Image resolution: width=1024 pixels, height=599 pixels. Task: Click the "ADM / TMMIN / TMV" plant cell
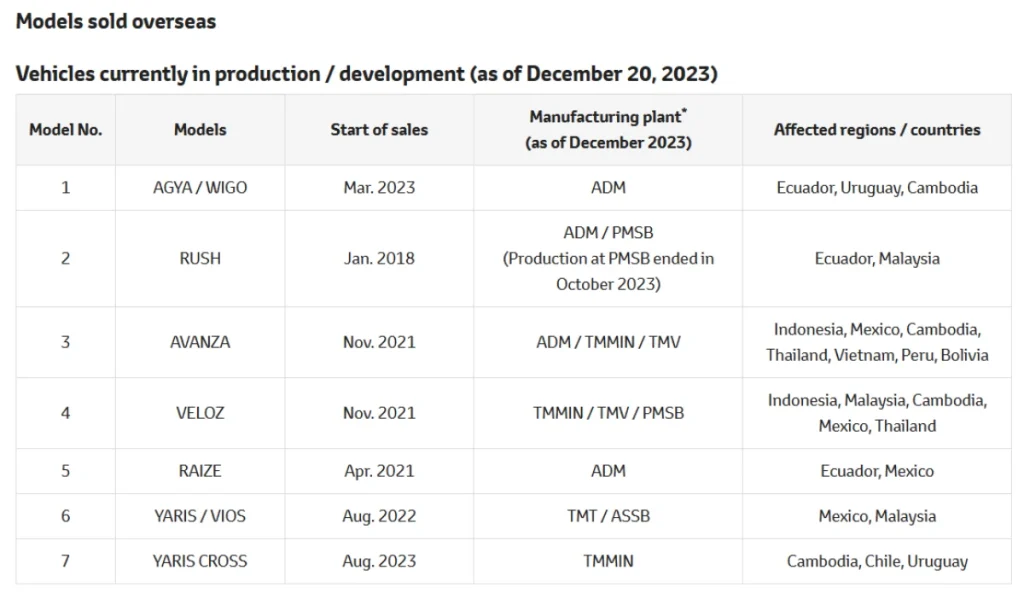pos(608,342)
